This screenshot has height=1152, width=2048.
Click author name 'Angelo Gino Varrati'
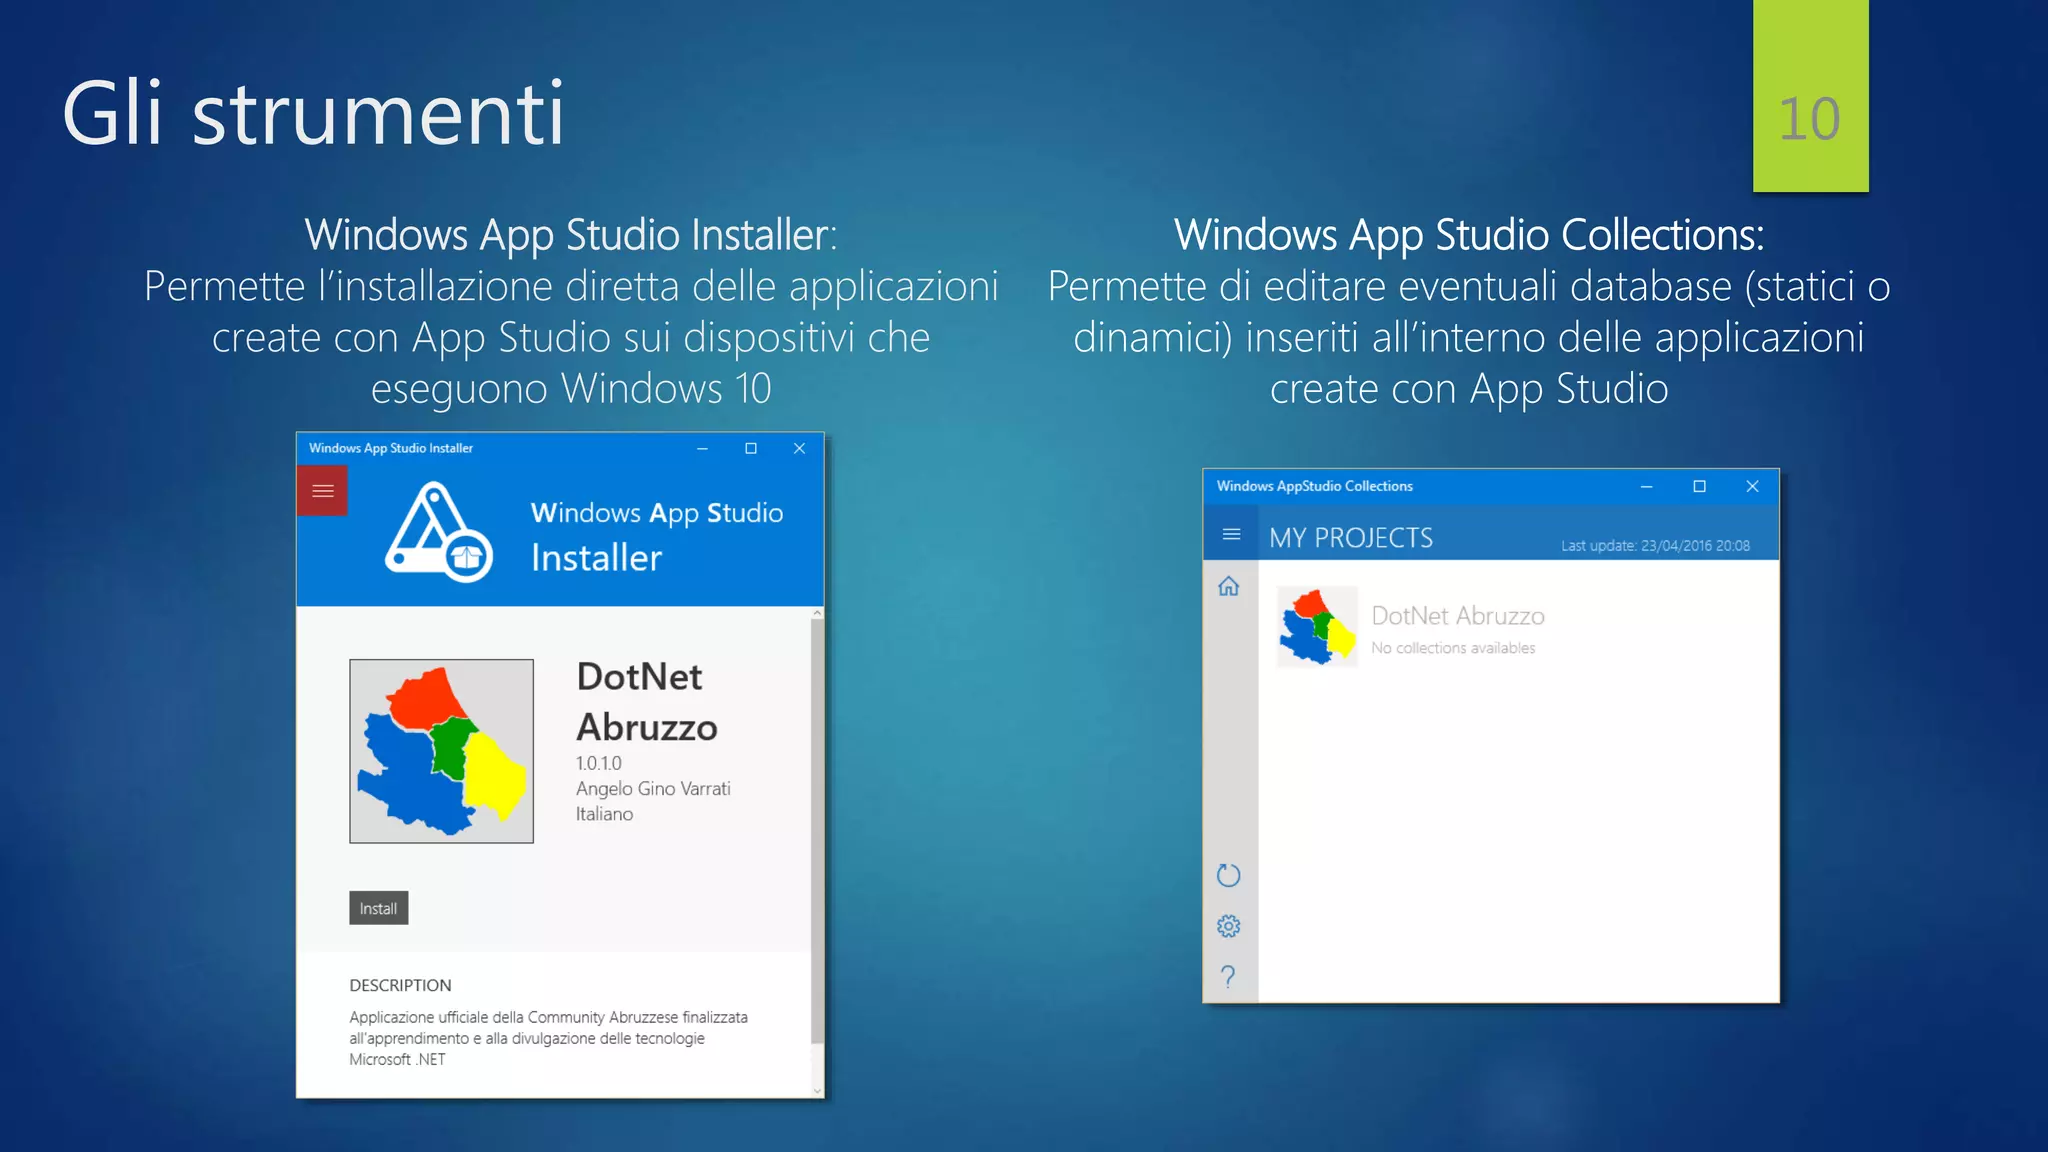(653, 789)
